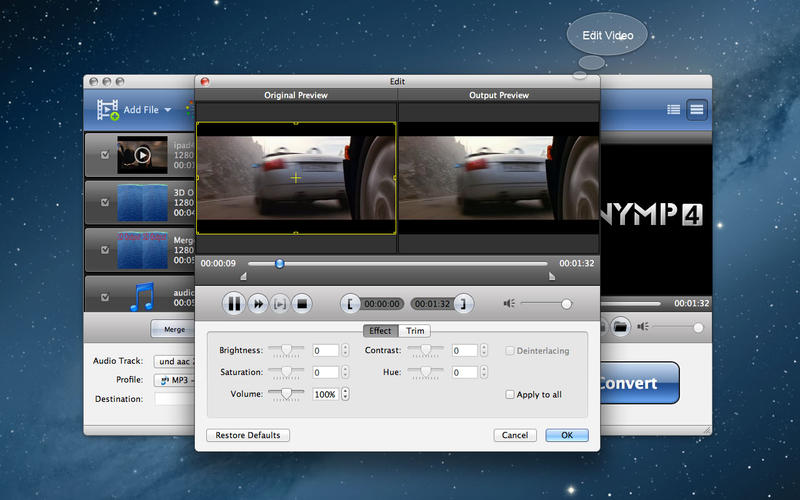Click the next frame step button
The width and height of the screenshot is (800, 500).
(280, 303)
